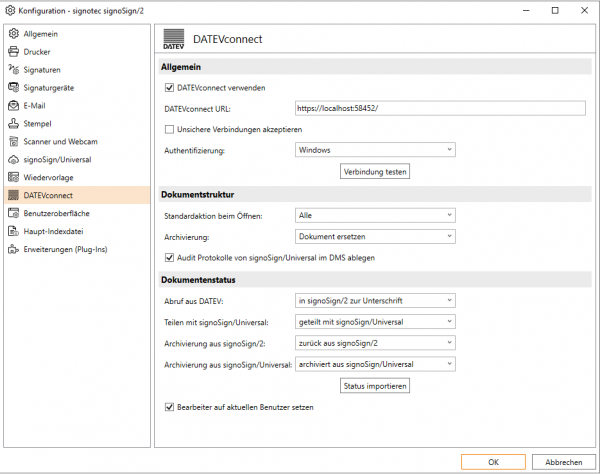Click the Signaturgeräte device icon

pyautogui.click(x=14, y=88)
